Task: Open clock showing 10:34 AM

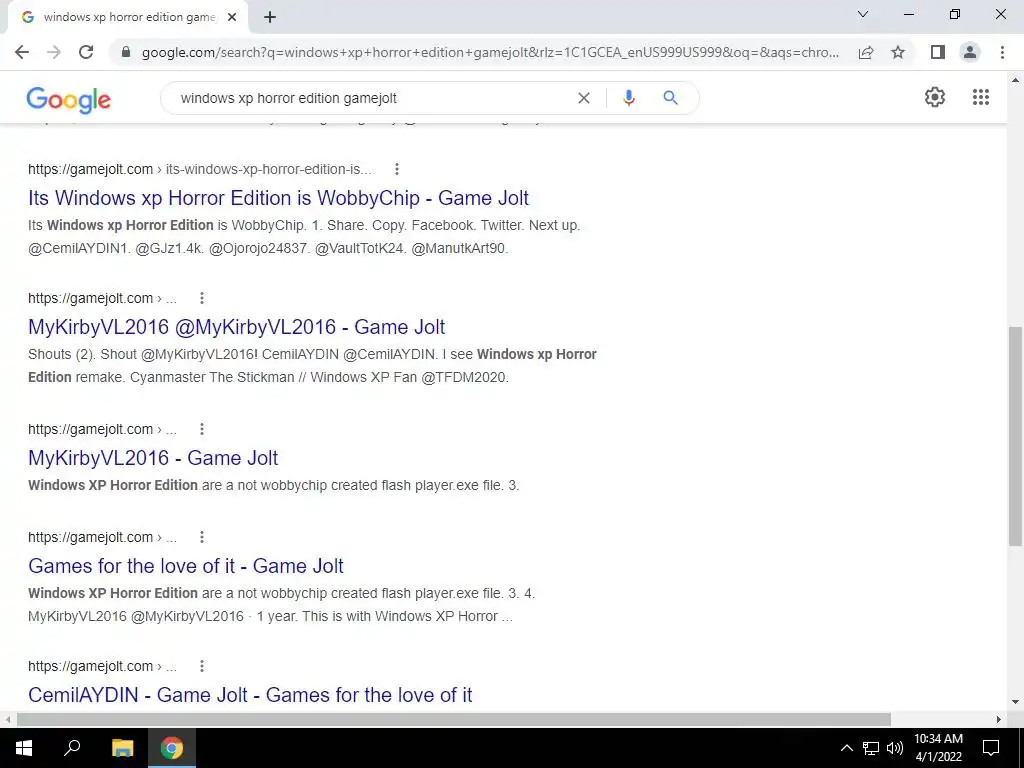Action: tap(938, 748)
